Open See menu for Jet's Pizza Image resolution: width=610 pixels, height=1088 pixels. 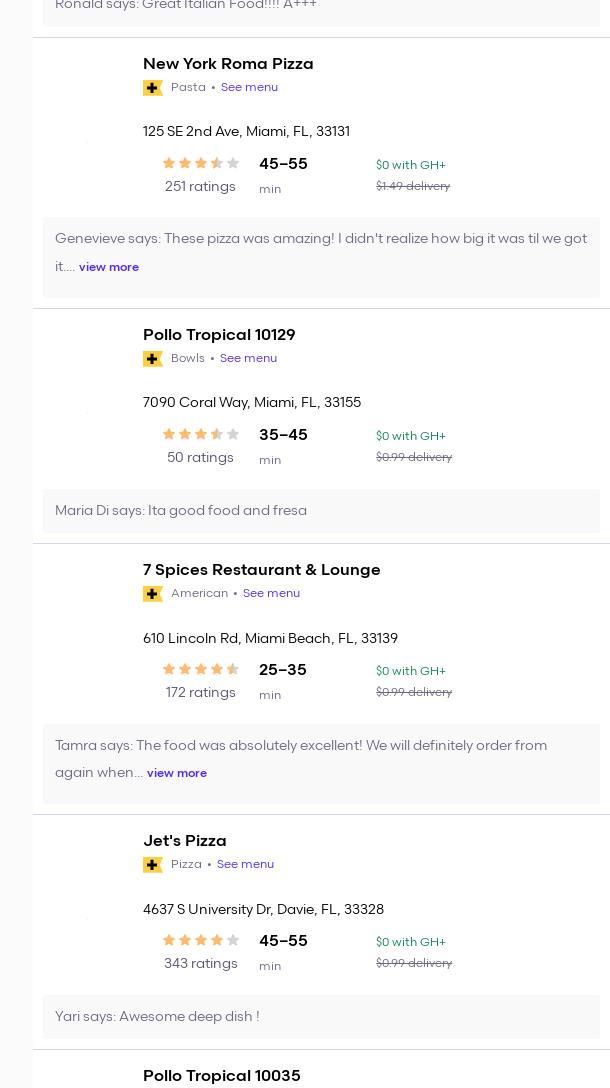click(245, 865)
